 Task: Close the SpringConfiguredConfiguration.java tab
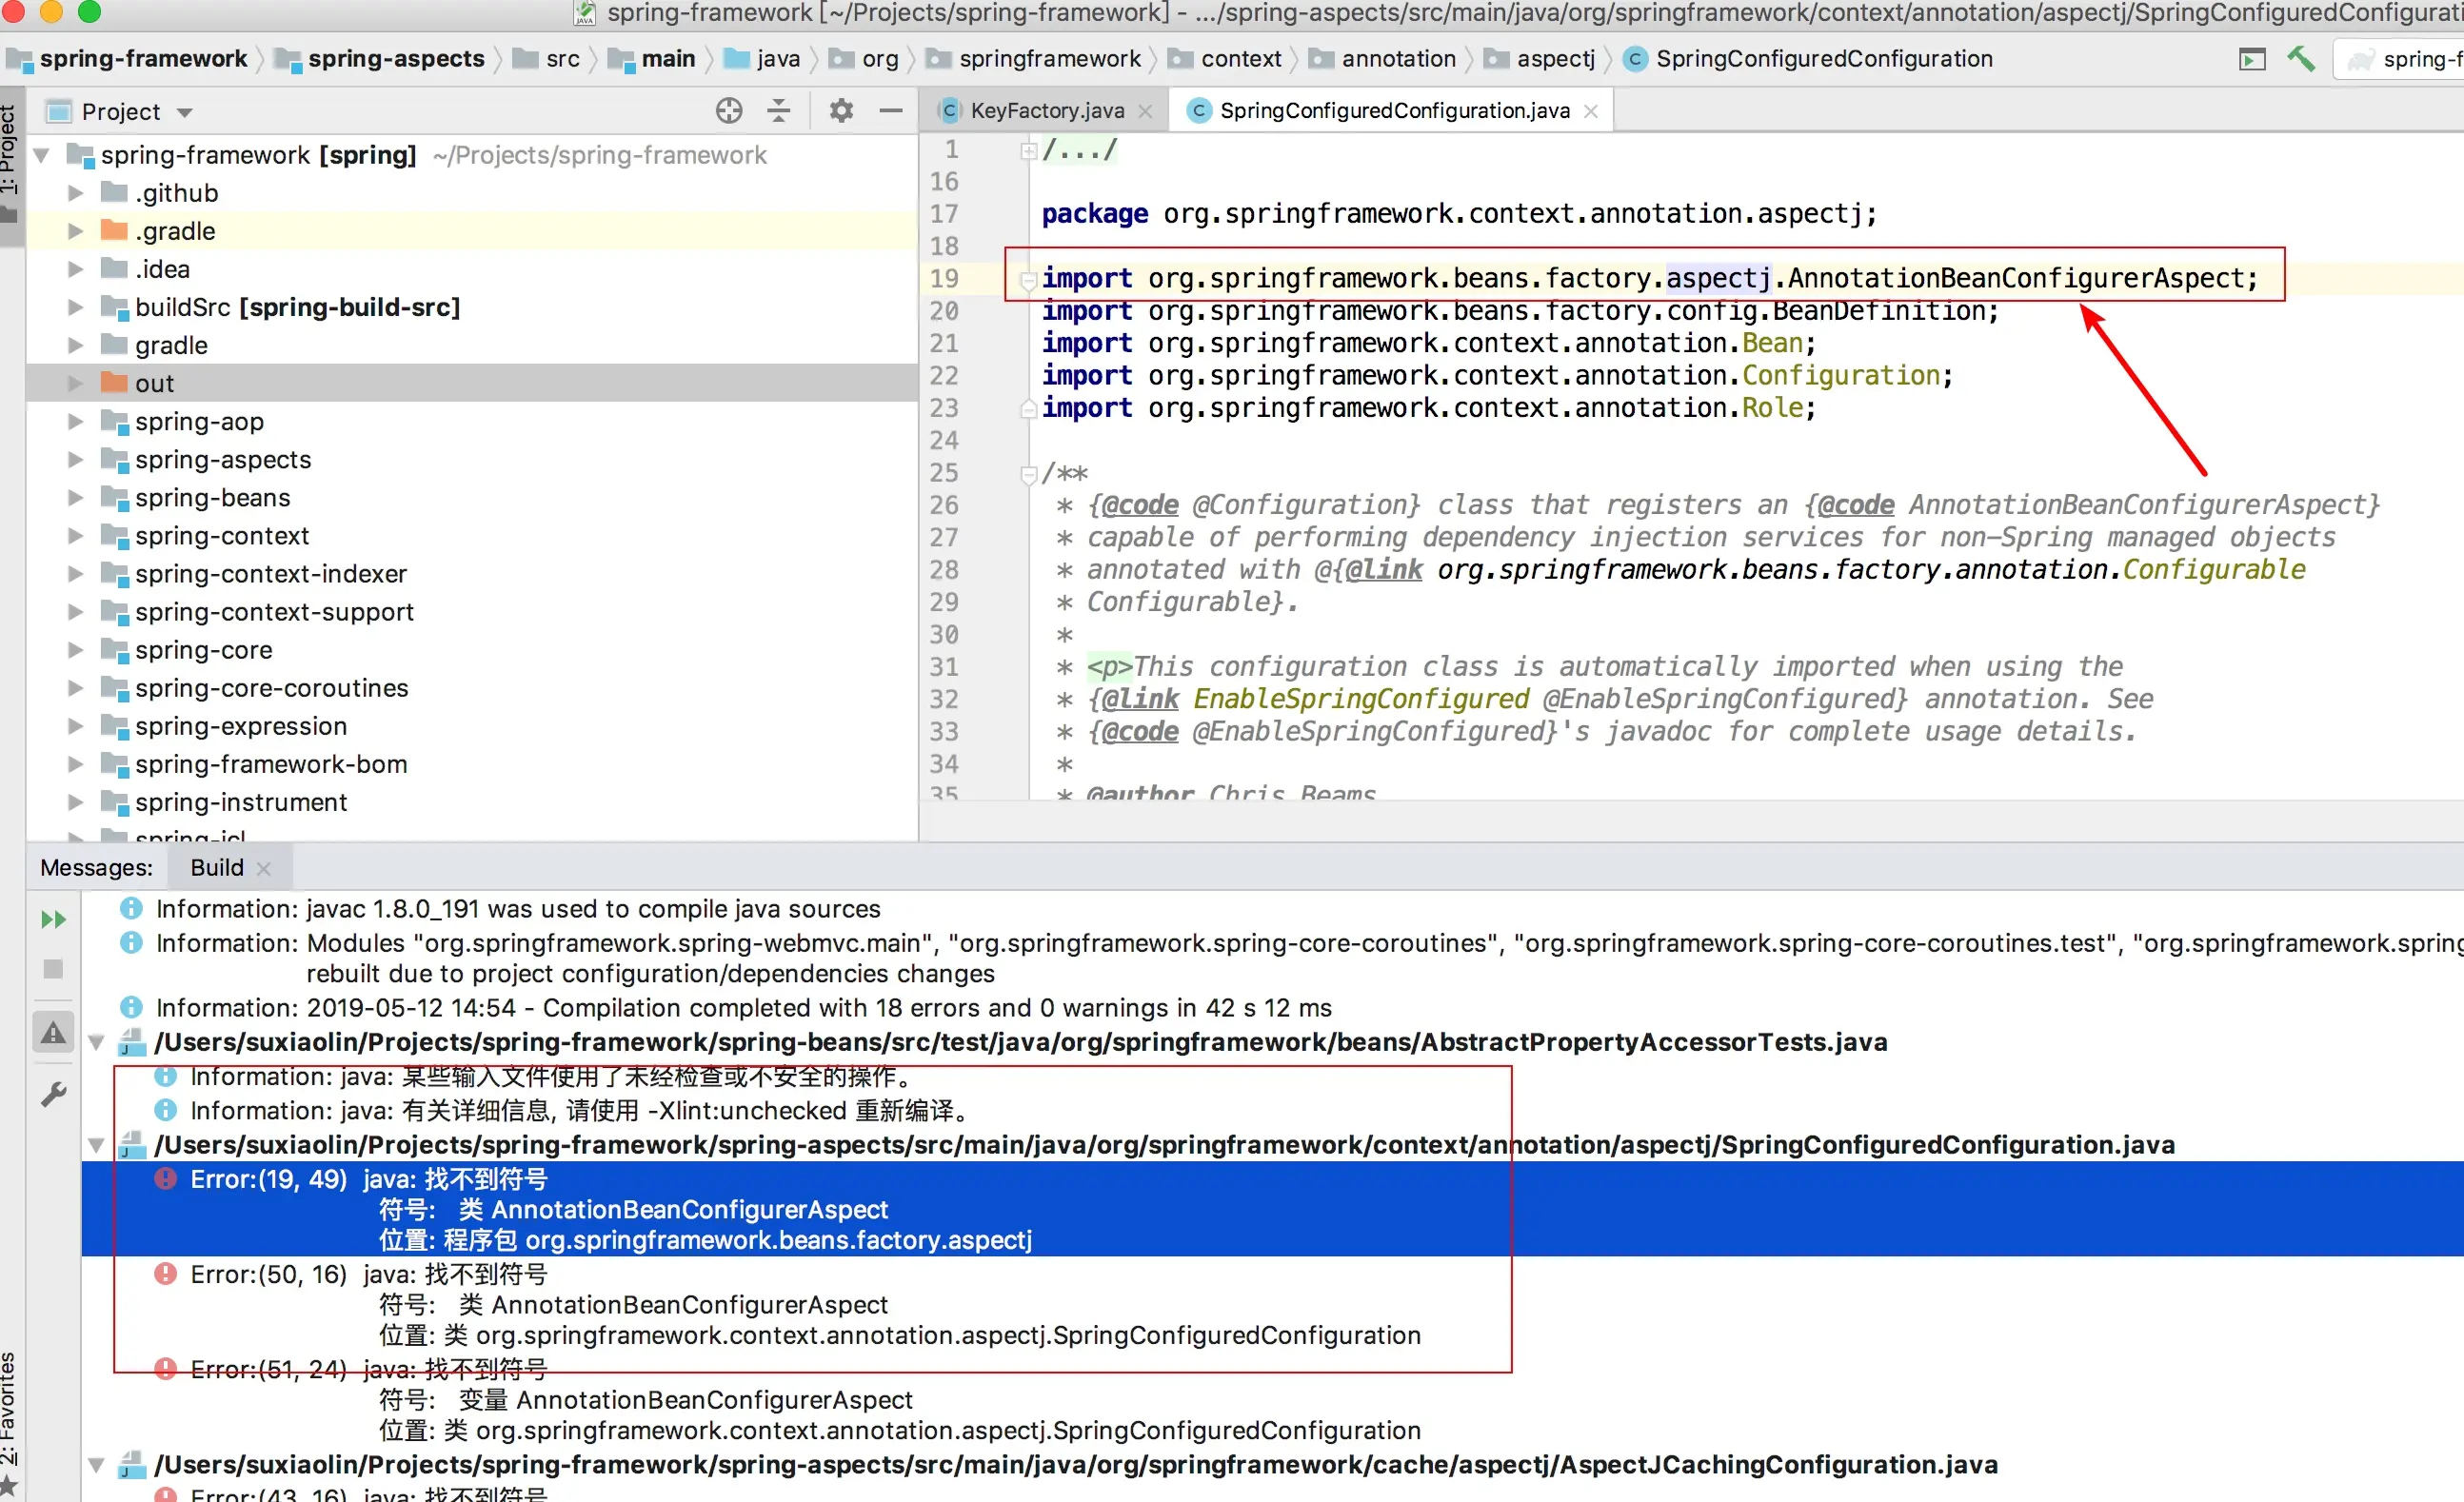click(1591, 111)
